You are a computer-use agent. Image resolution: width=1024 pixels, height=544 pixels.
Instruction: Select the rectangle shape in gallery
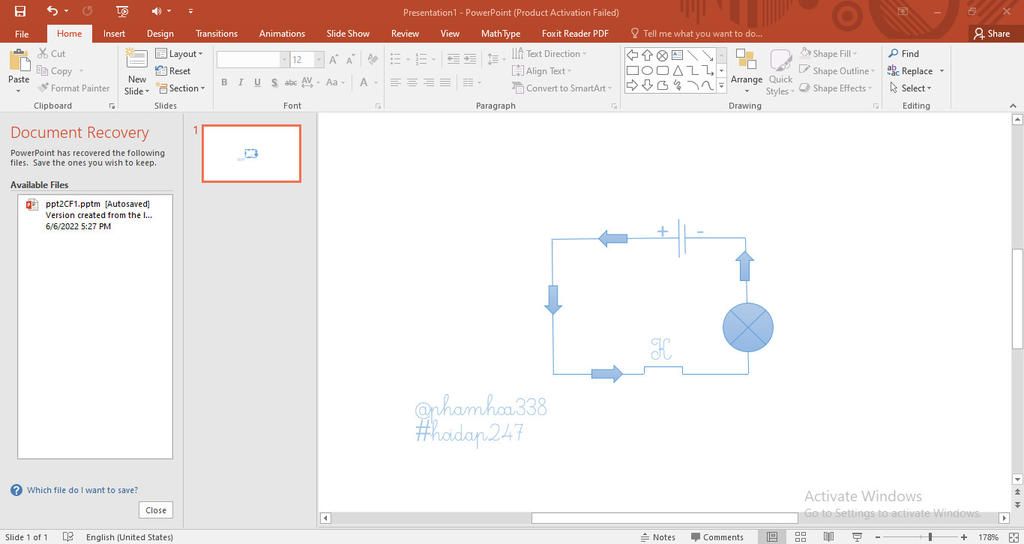632,71
